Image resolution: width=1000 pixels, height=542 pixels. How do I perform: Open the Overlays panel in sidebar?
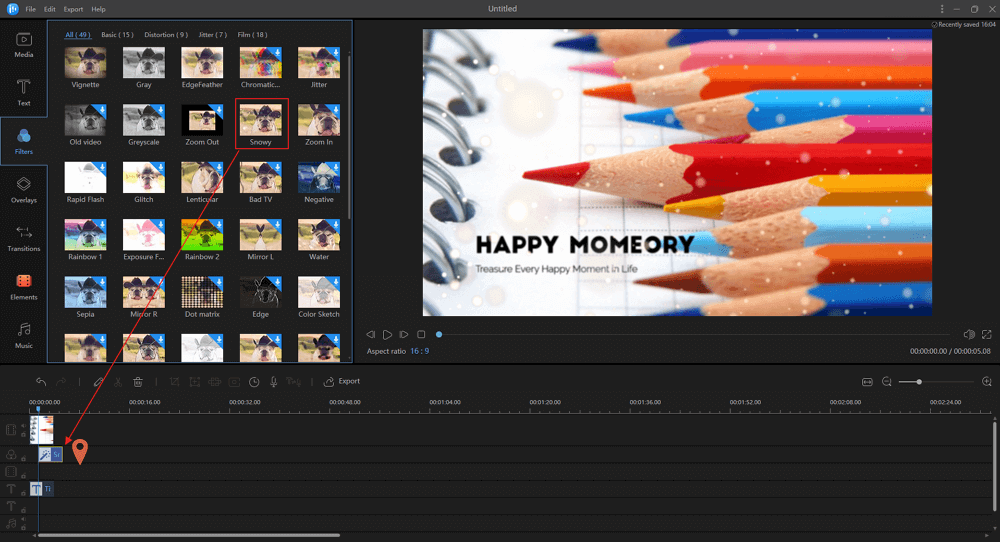(x=23, y=190)
